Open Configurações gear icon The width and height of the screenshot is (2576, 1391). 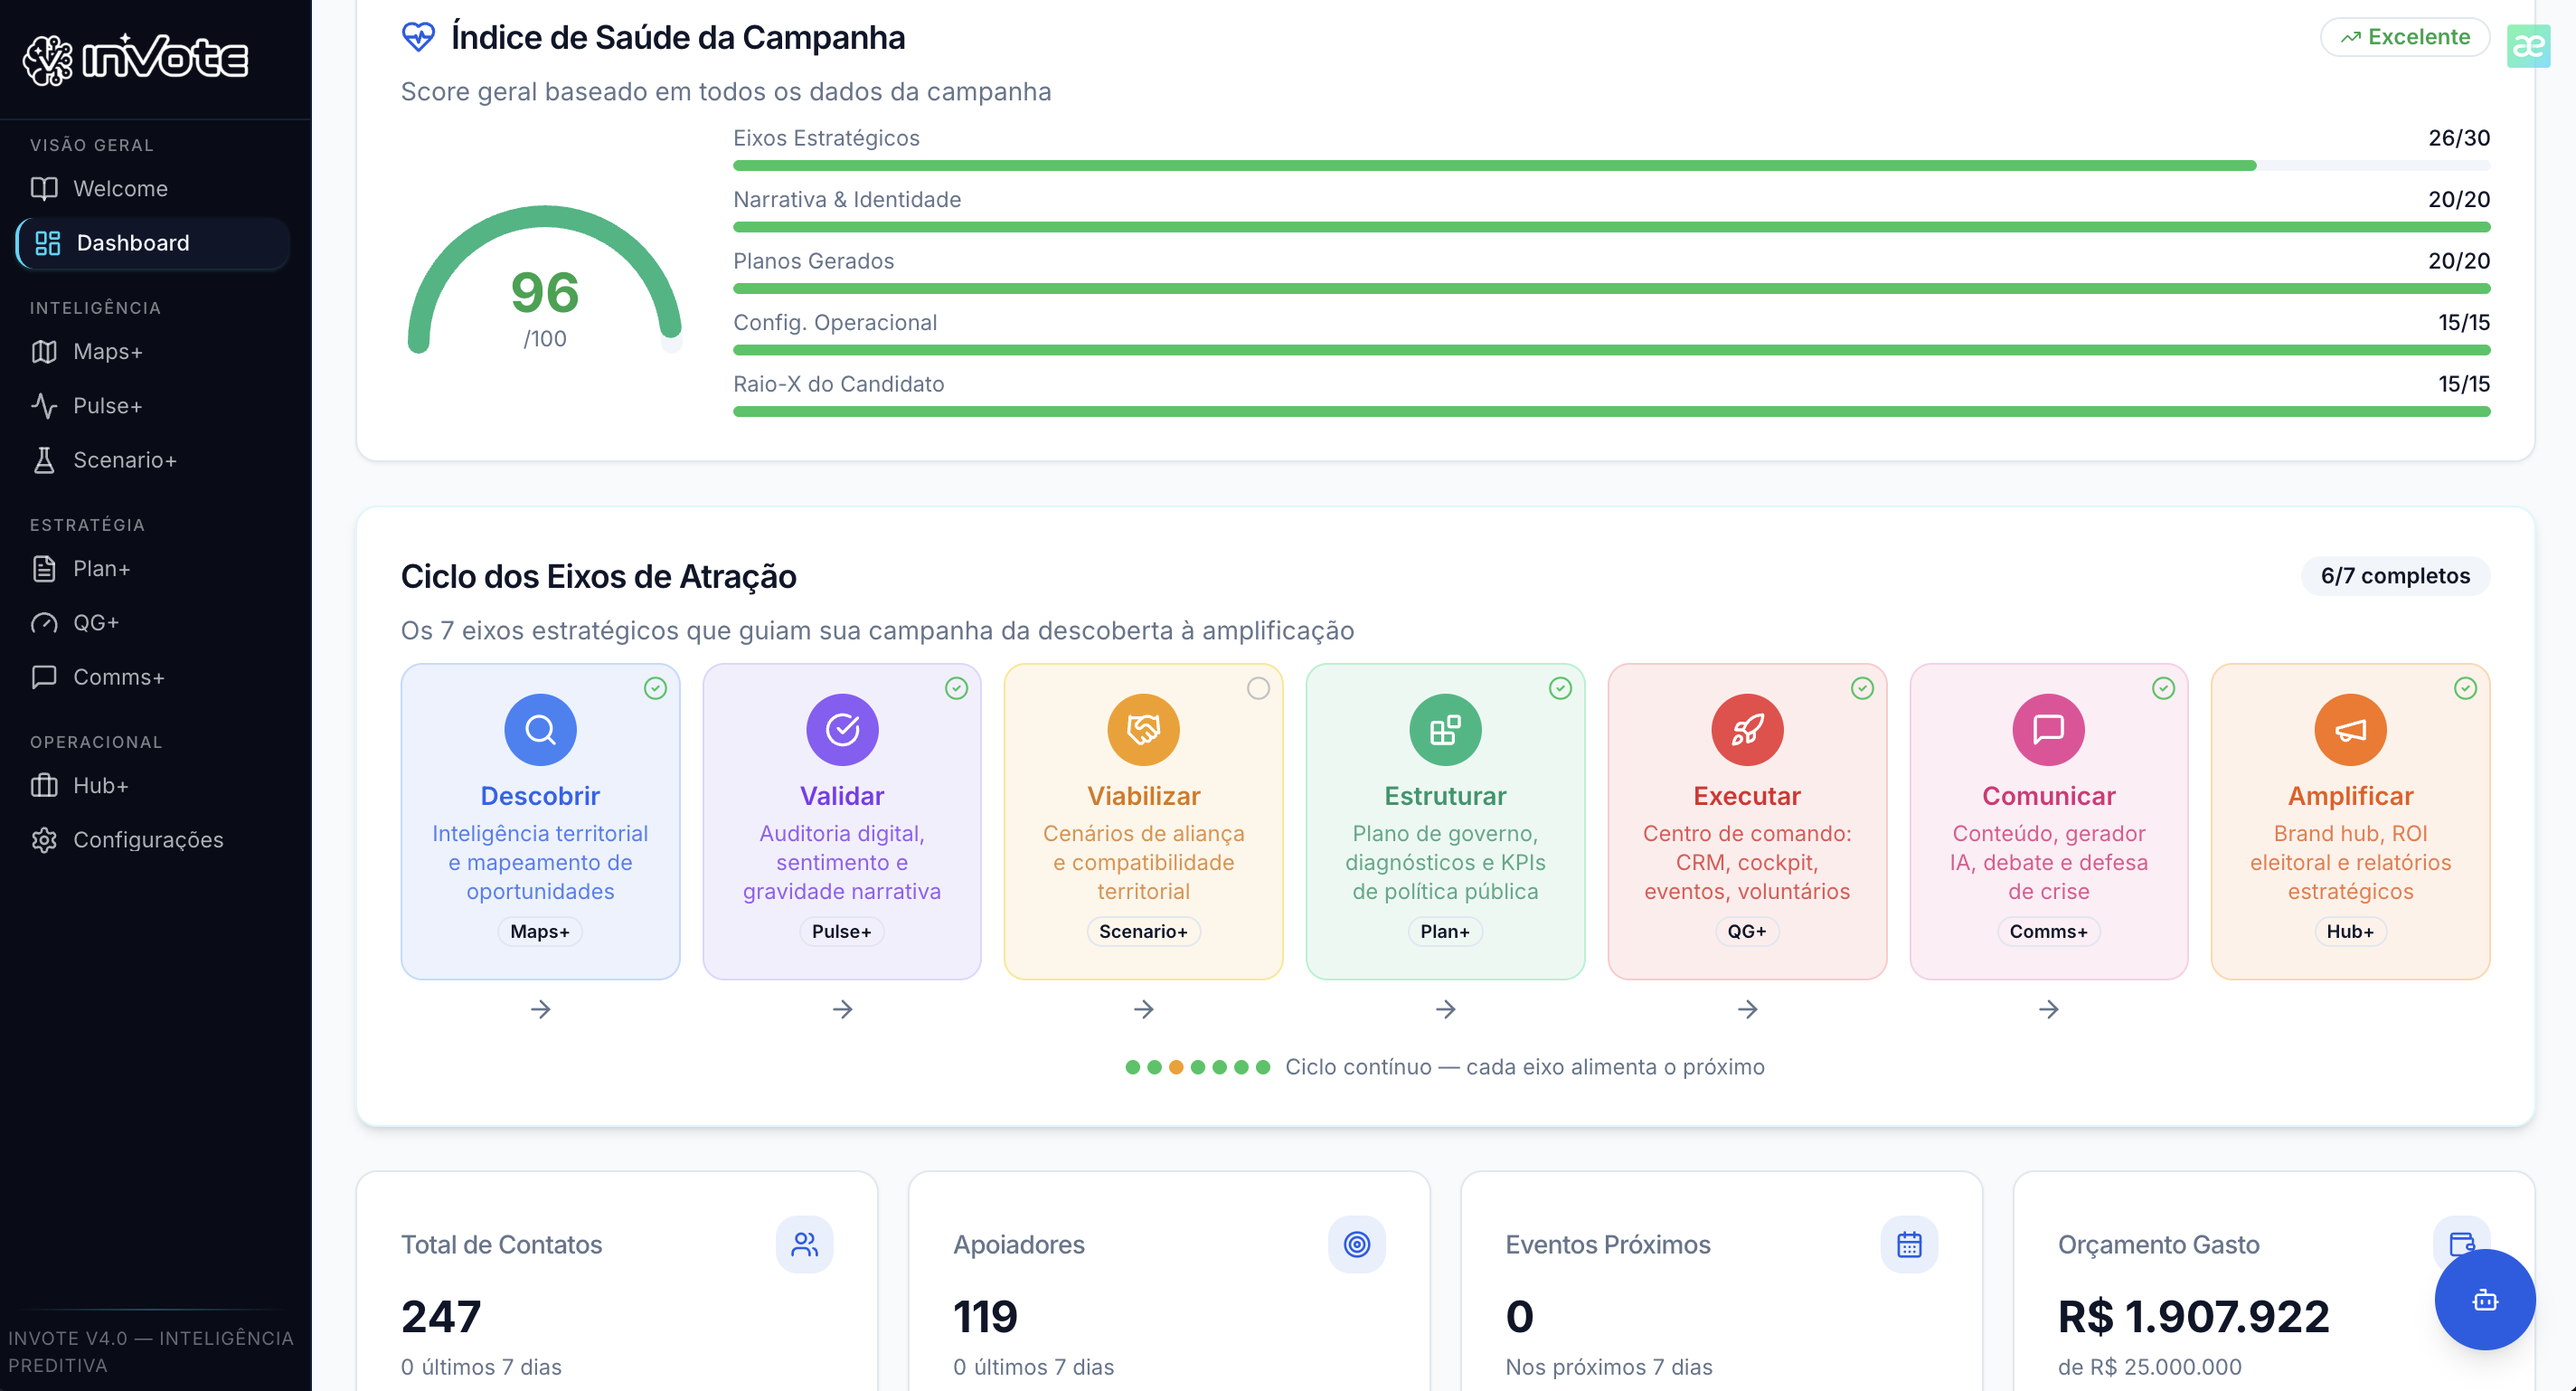click(44, 840)
